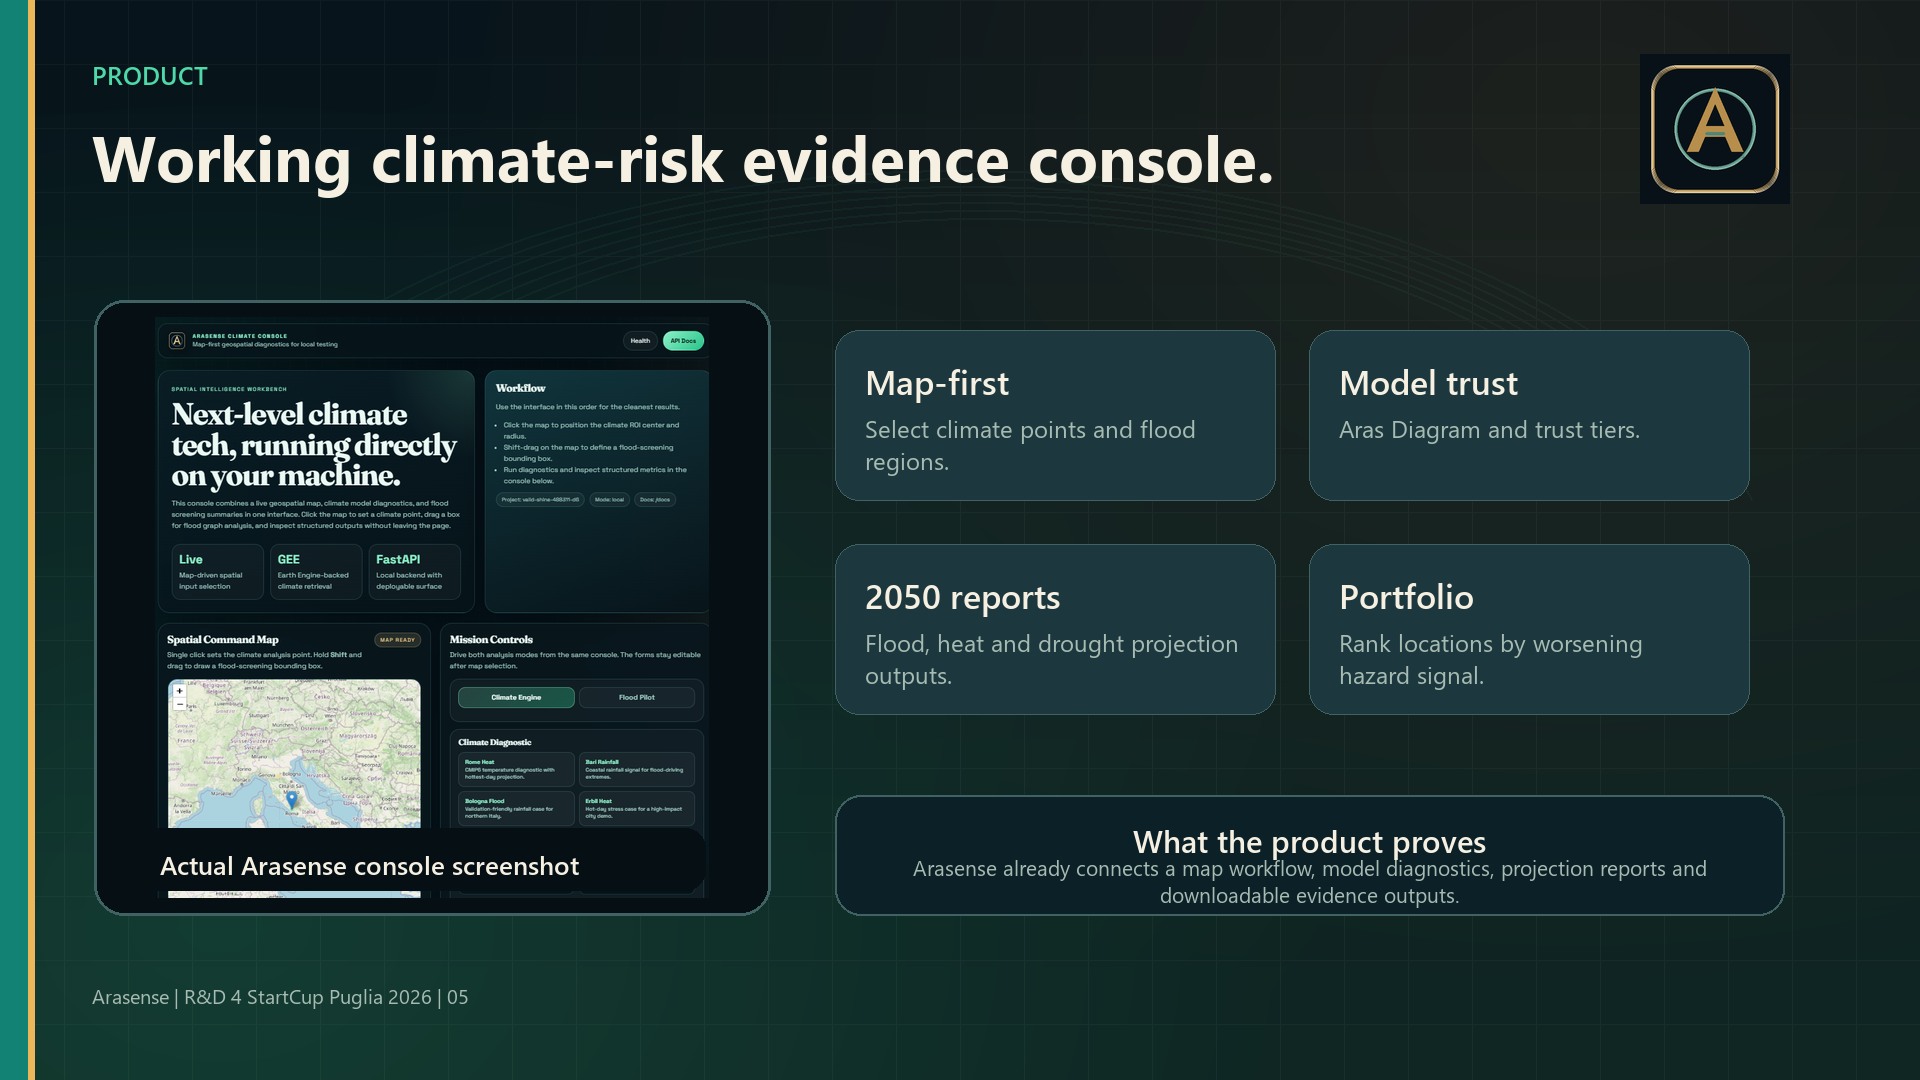The width and height of the screenshot is (1920, 1080).
Task: Select the Model trust feature card
Action: pos(1529,416)
